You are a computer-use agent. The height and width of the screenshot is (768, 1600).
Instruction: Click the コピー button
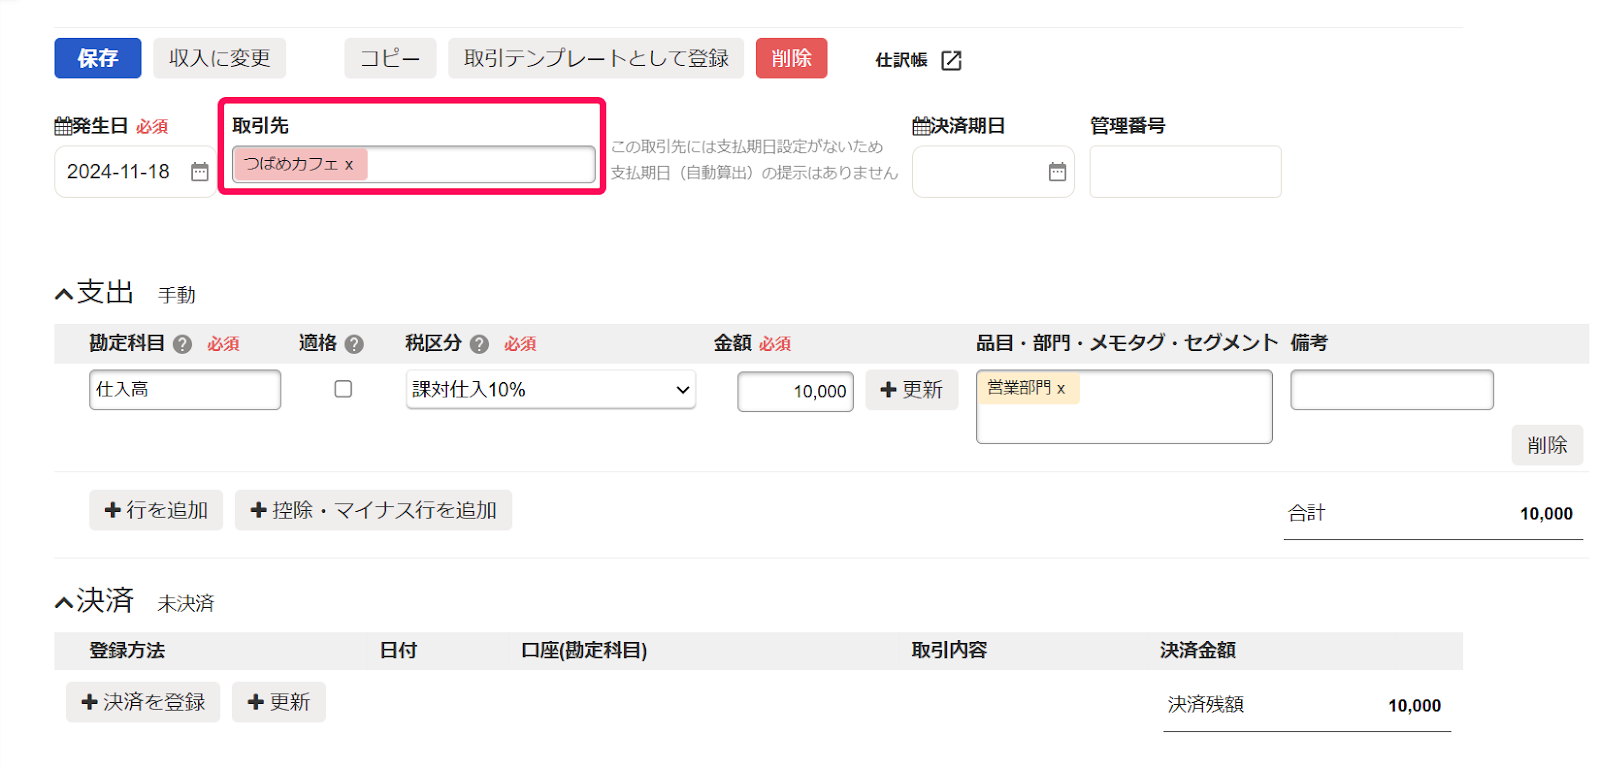tap(390, 58)
